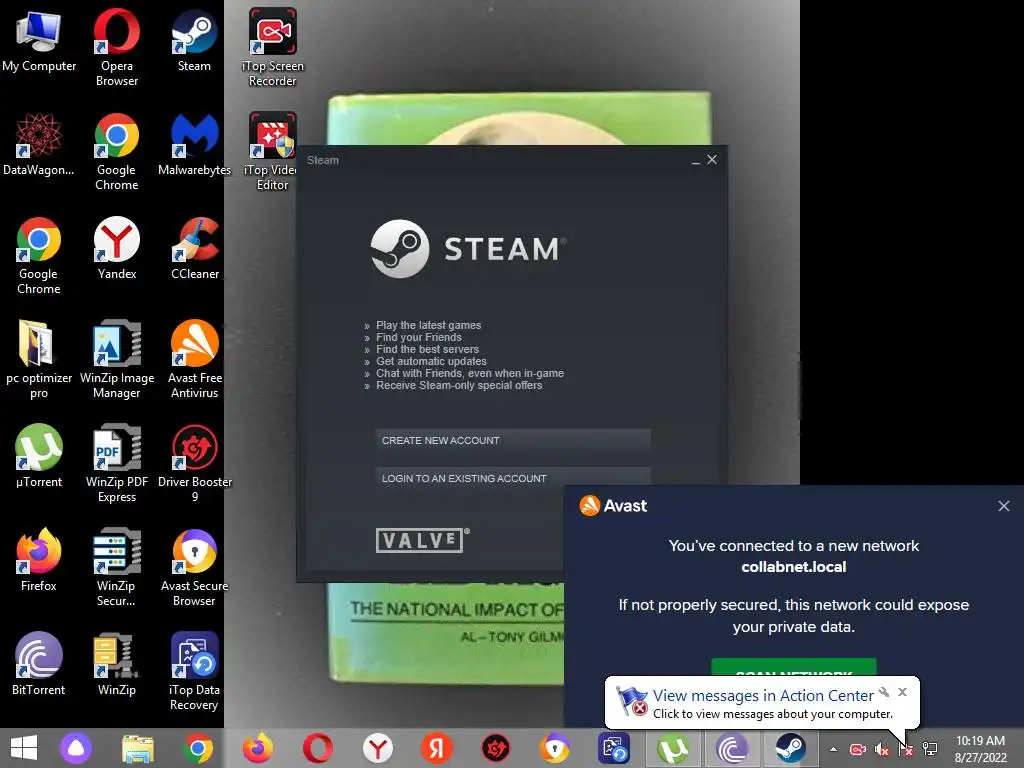Select the pc optimizer pro folder icon
Viewport: 1024px width, 768px height.
(39, 359)
